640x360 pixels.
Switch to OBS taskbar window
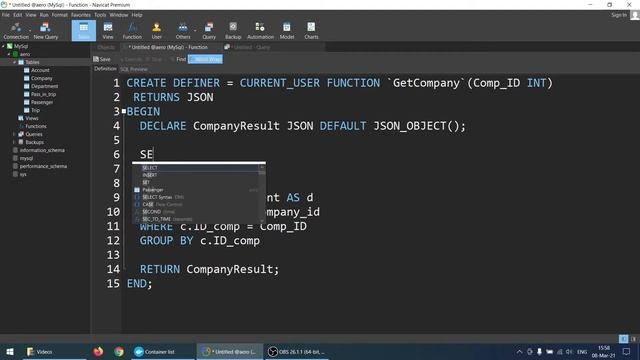pos(297,351)
